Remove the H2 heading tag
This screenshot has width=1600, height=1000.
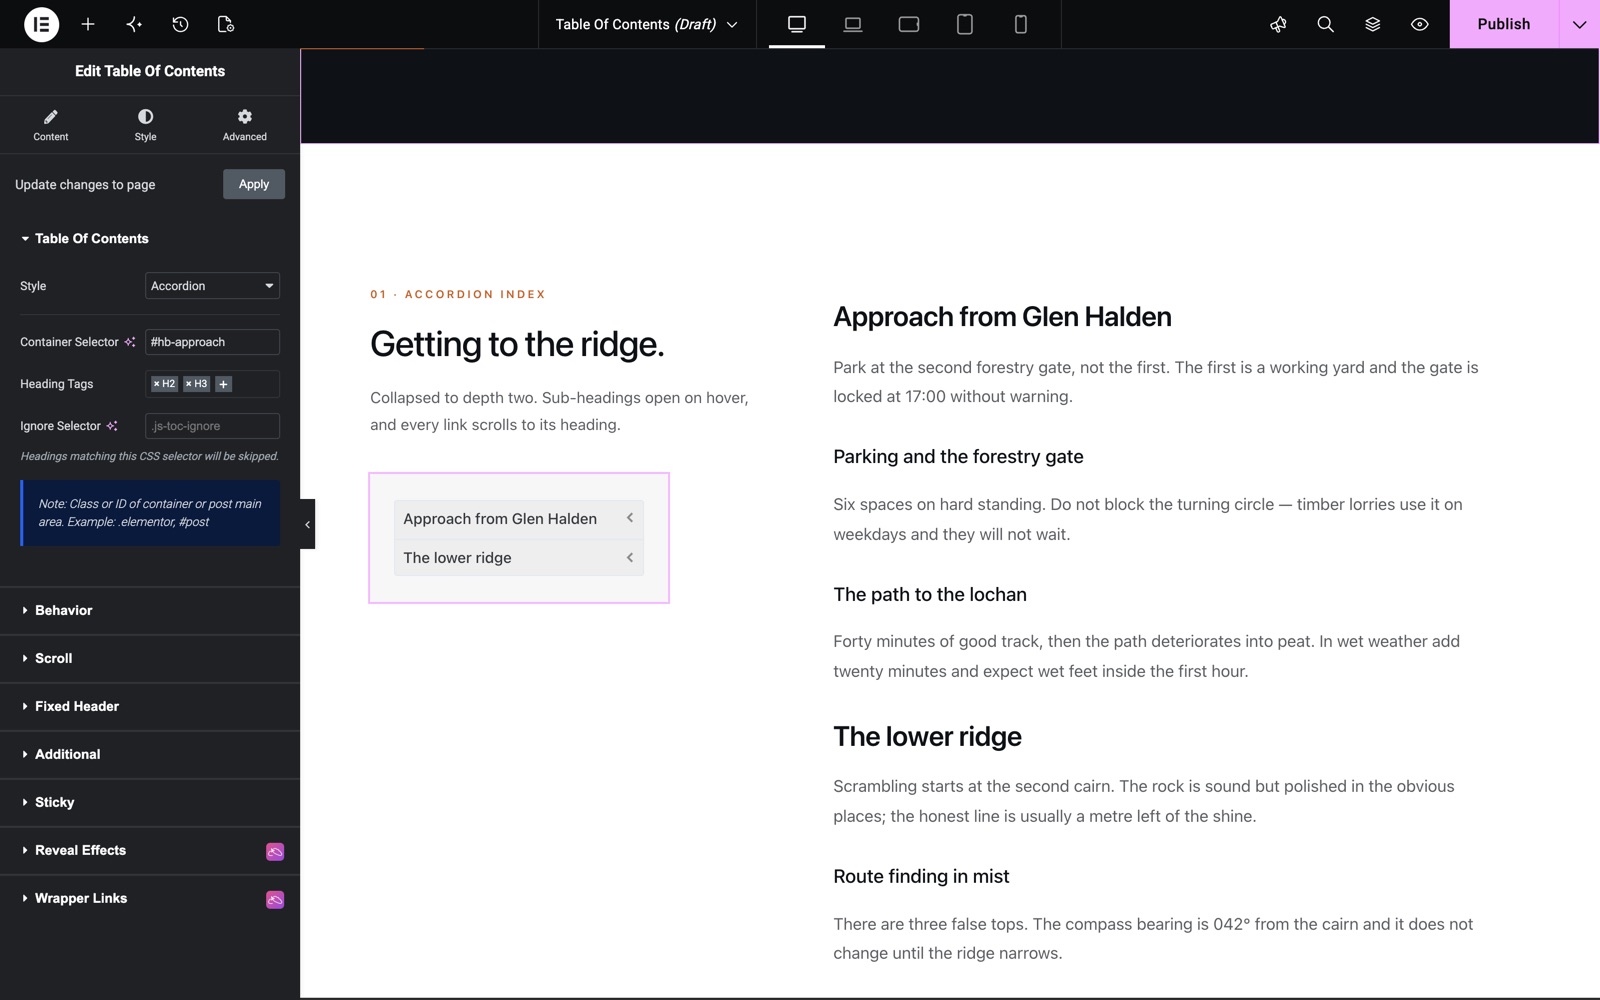(x=156, y=384)
